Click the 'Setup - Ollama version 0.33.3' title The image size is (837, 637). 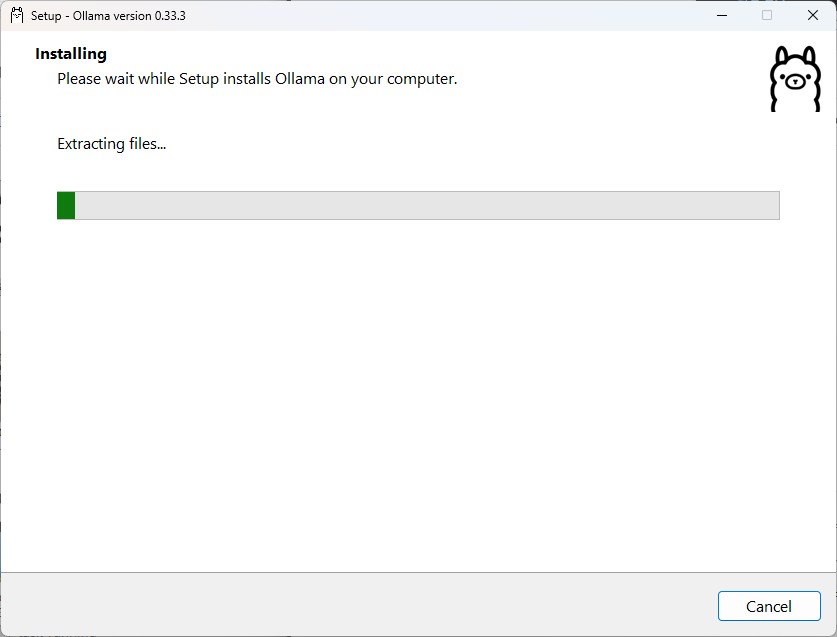(x=108, y=16)
